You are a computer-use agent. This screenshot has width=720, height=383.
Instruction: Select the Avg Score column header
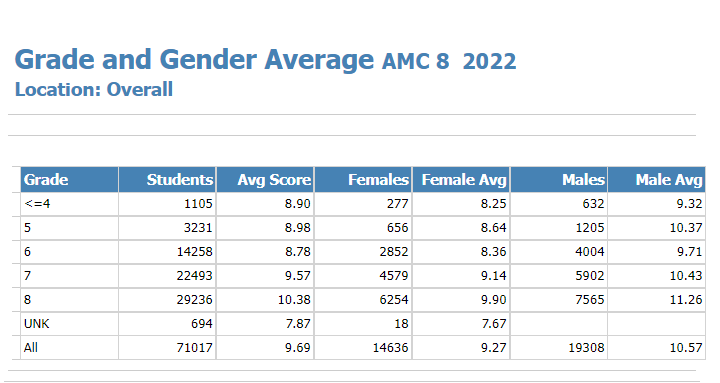(x=265, y=180)
